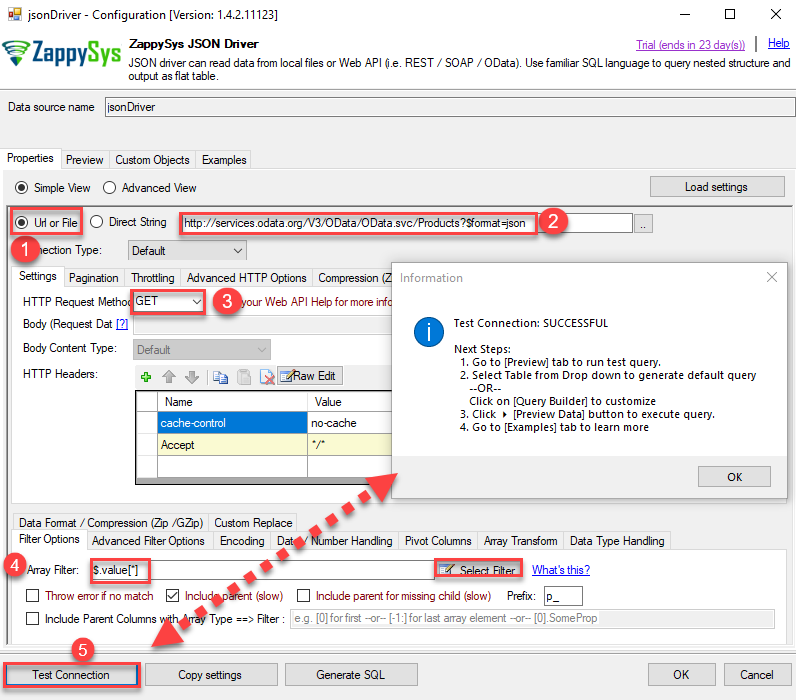Browse for file with the .. button
796x700 pixels.
[x=643, y=223]
